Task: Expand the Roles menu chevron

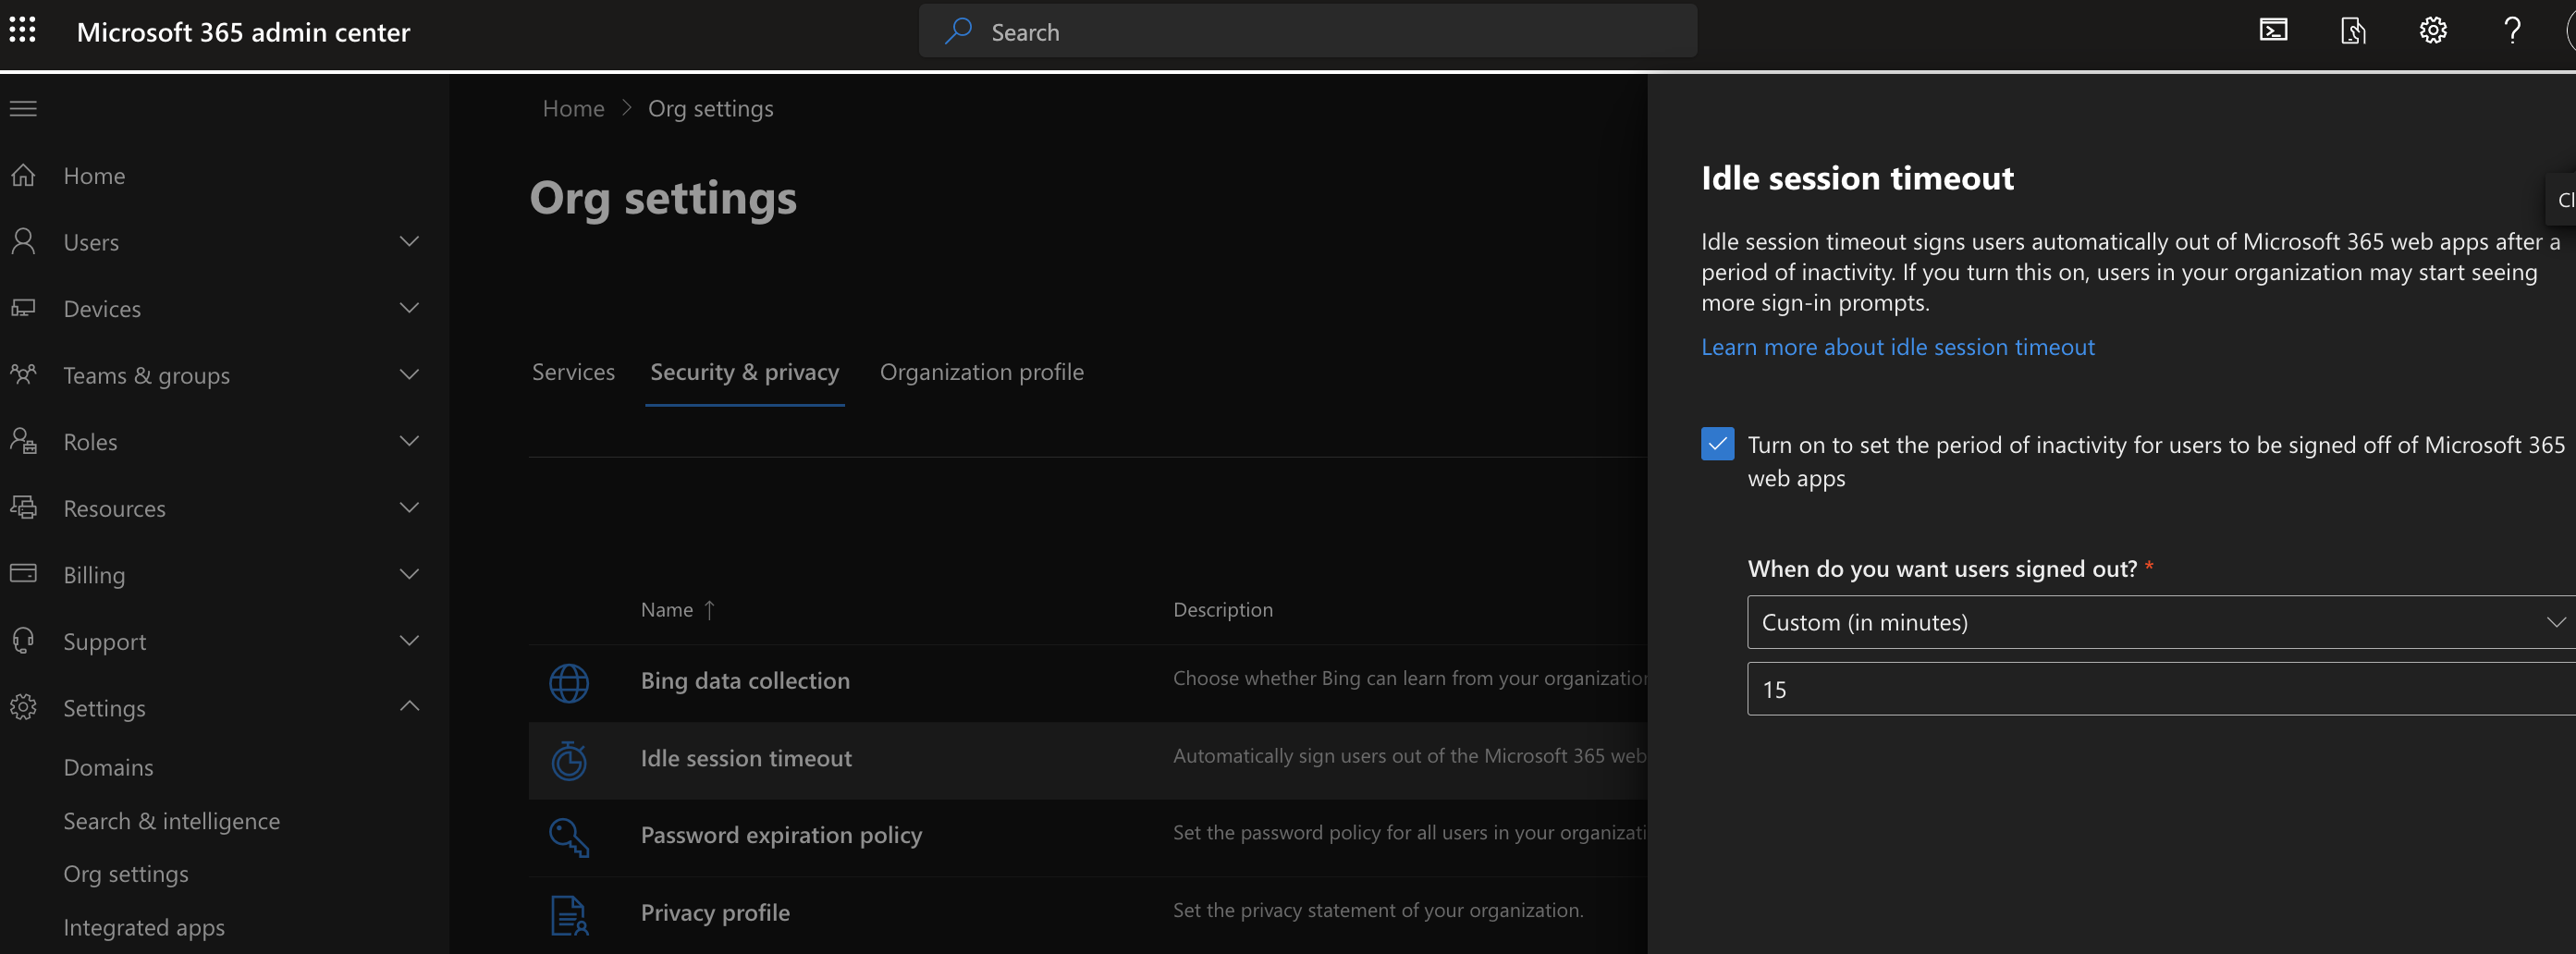Action: (x=409, y=440)
